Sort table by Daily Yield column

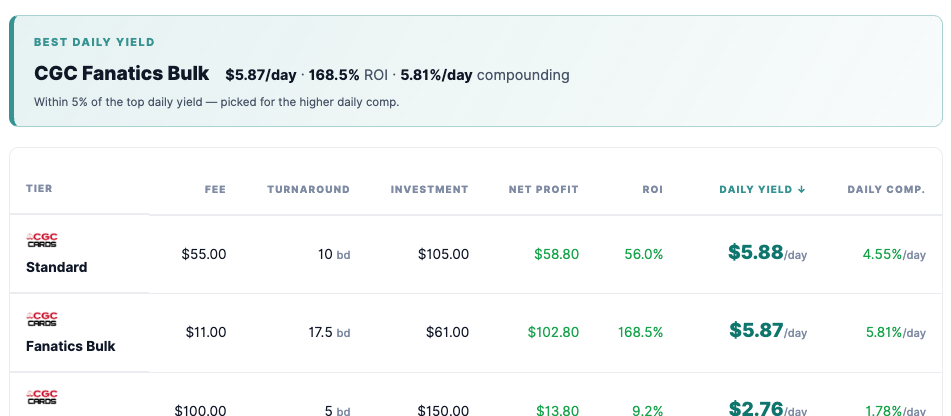click(762, 189)
